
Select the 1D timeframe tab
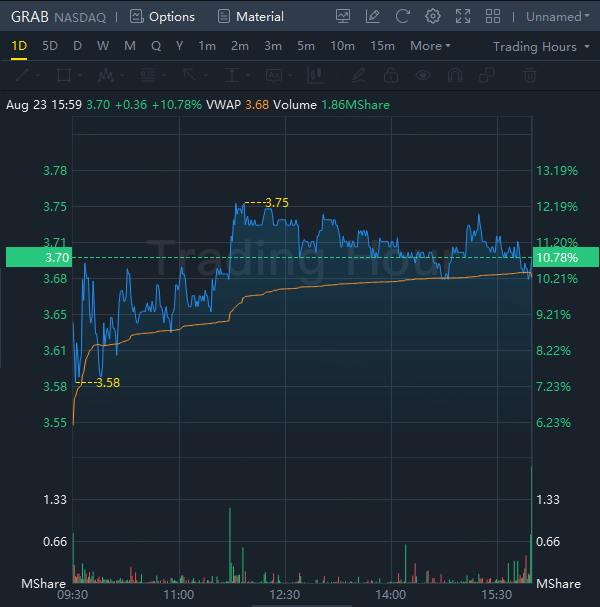pos(19,46)
